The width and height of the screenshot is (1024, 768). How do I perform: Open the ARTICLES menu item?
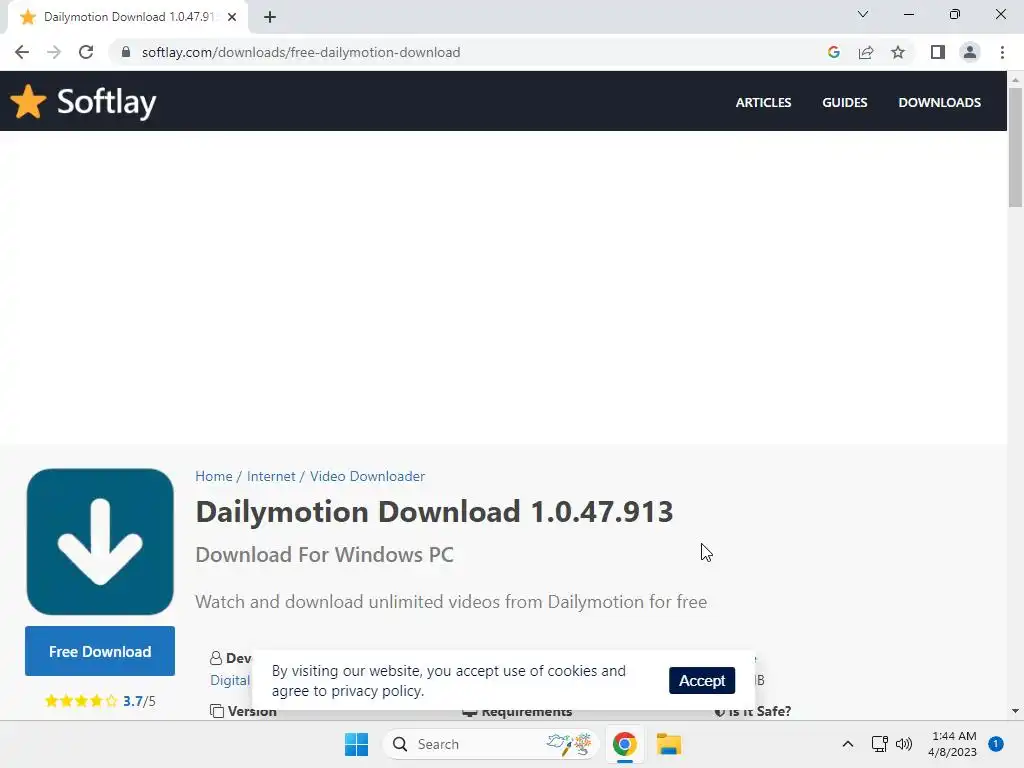click(x=763, y=103)
